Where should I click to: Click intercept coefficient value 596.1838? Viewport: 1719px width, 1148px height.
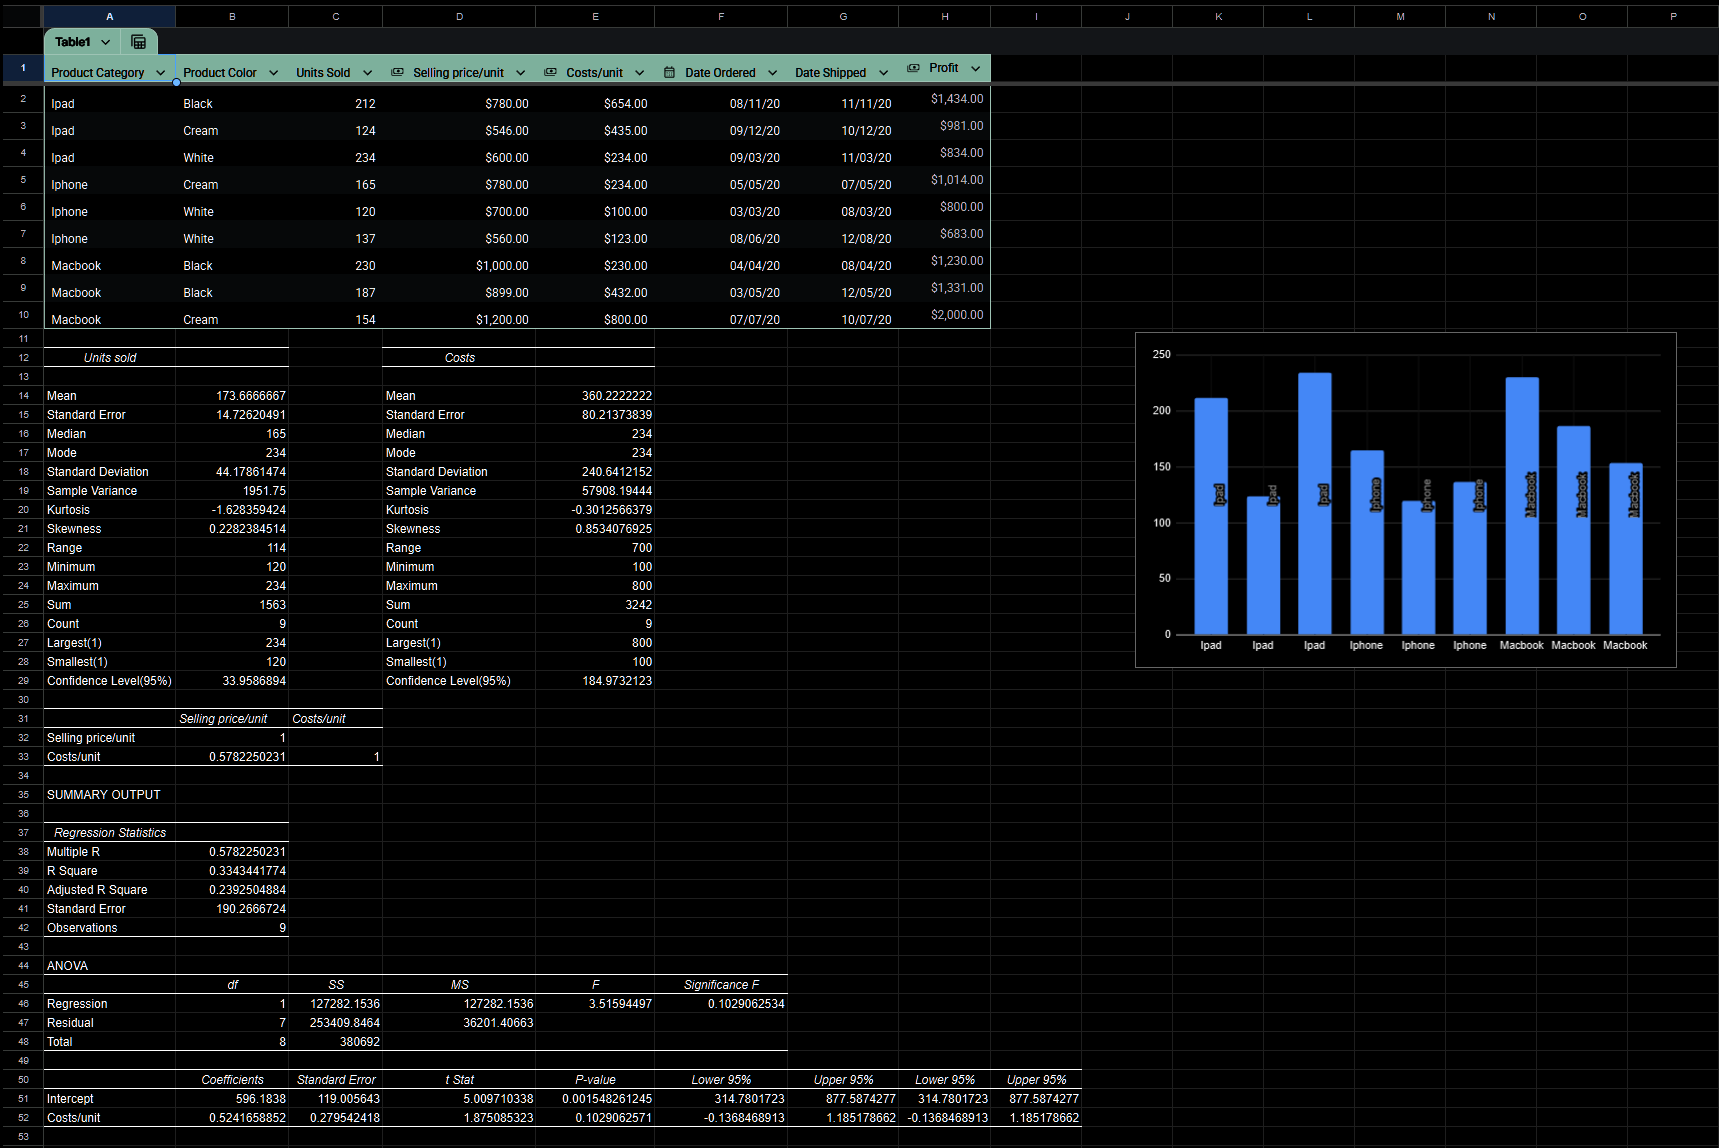261,1099
